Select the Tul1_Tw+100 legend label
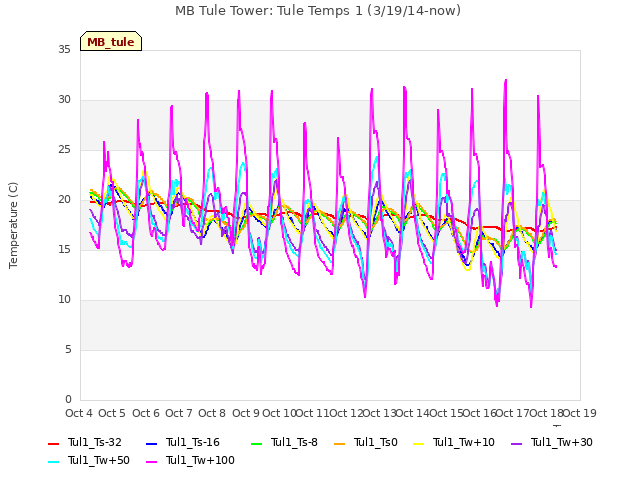 pyautogui.click(x=200, y=460)
